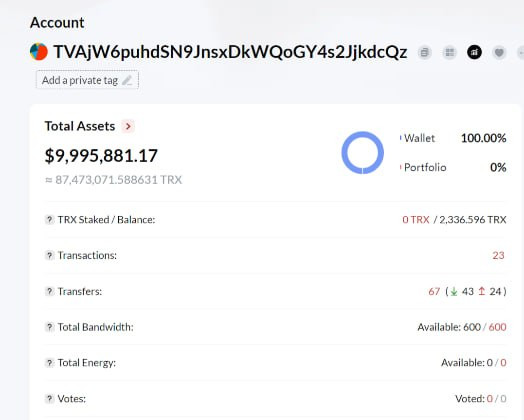The height and width of the screenshot is (420, 524).
Task: Copy the account address with the copy icon
Action: pos(424,52)
